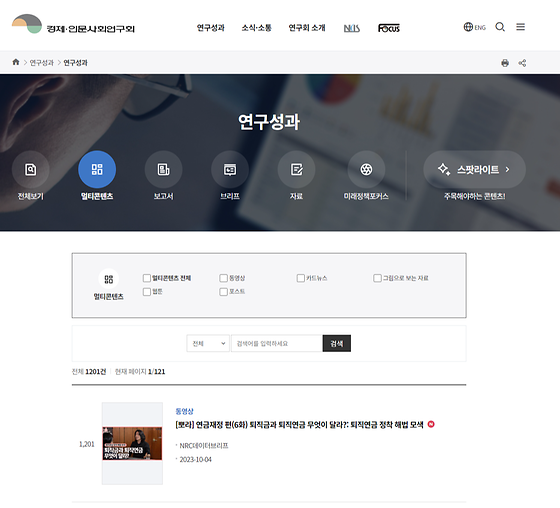
Task: Click the bold 연구성과 current breadcrumb
Action: [x=75, y=63]
